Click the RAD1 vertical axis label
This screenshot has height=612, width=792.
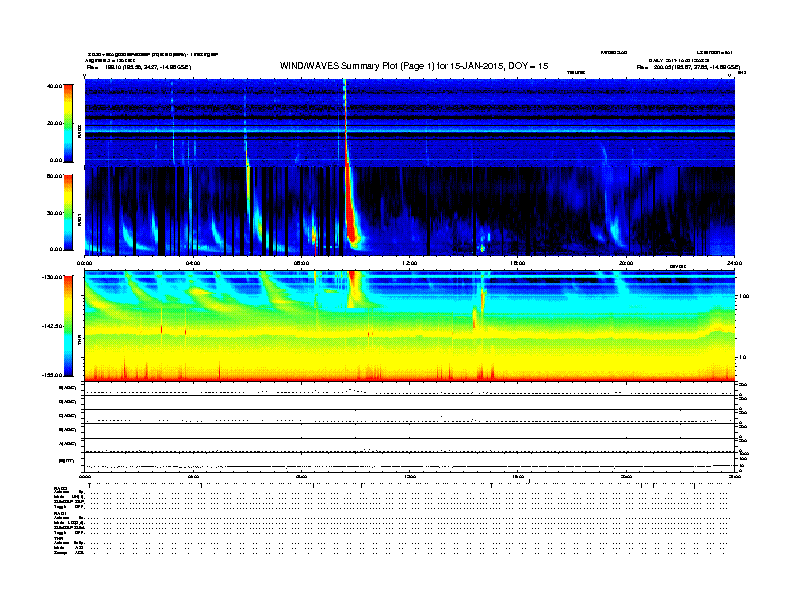pos(79,220)
